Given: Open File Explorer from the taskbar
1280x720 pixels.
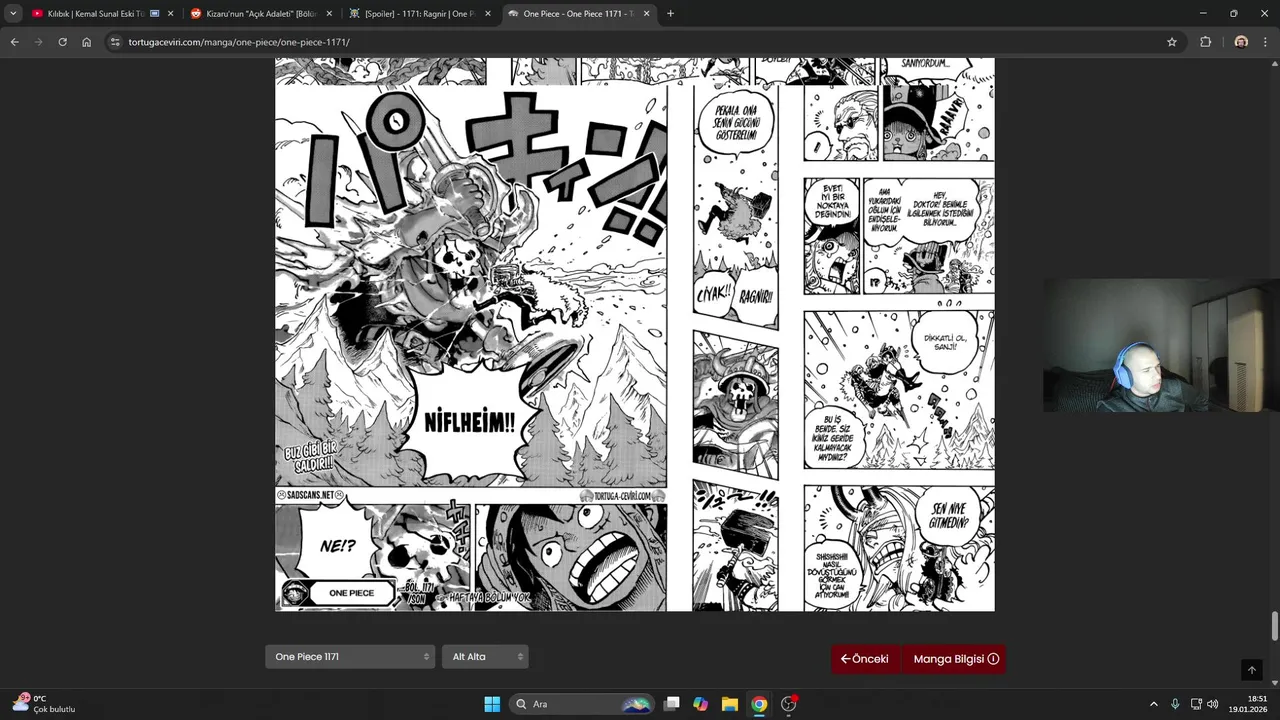Looking at the screenshot, I should click(x=730, y=704).
